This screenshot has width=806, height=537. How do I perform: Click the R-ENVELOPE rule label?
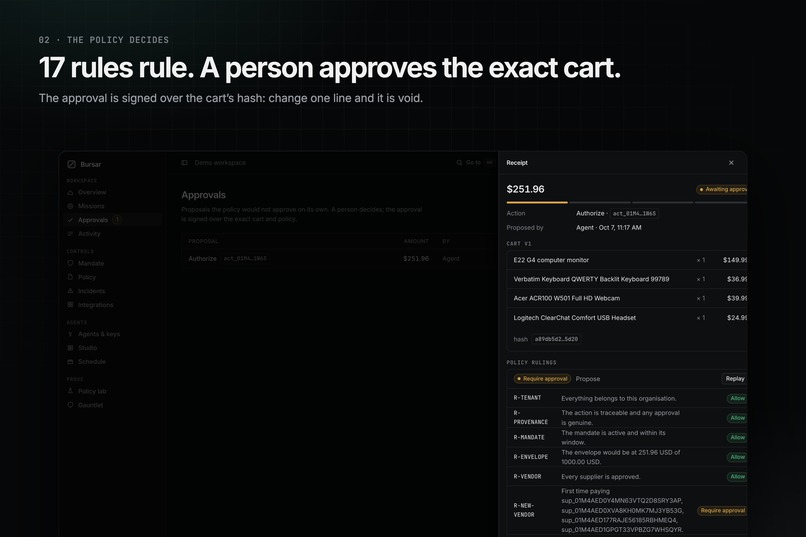(530, 456)
